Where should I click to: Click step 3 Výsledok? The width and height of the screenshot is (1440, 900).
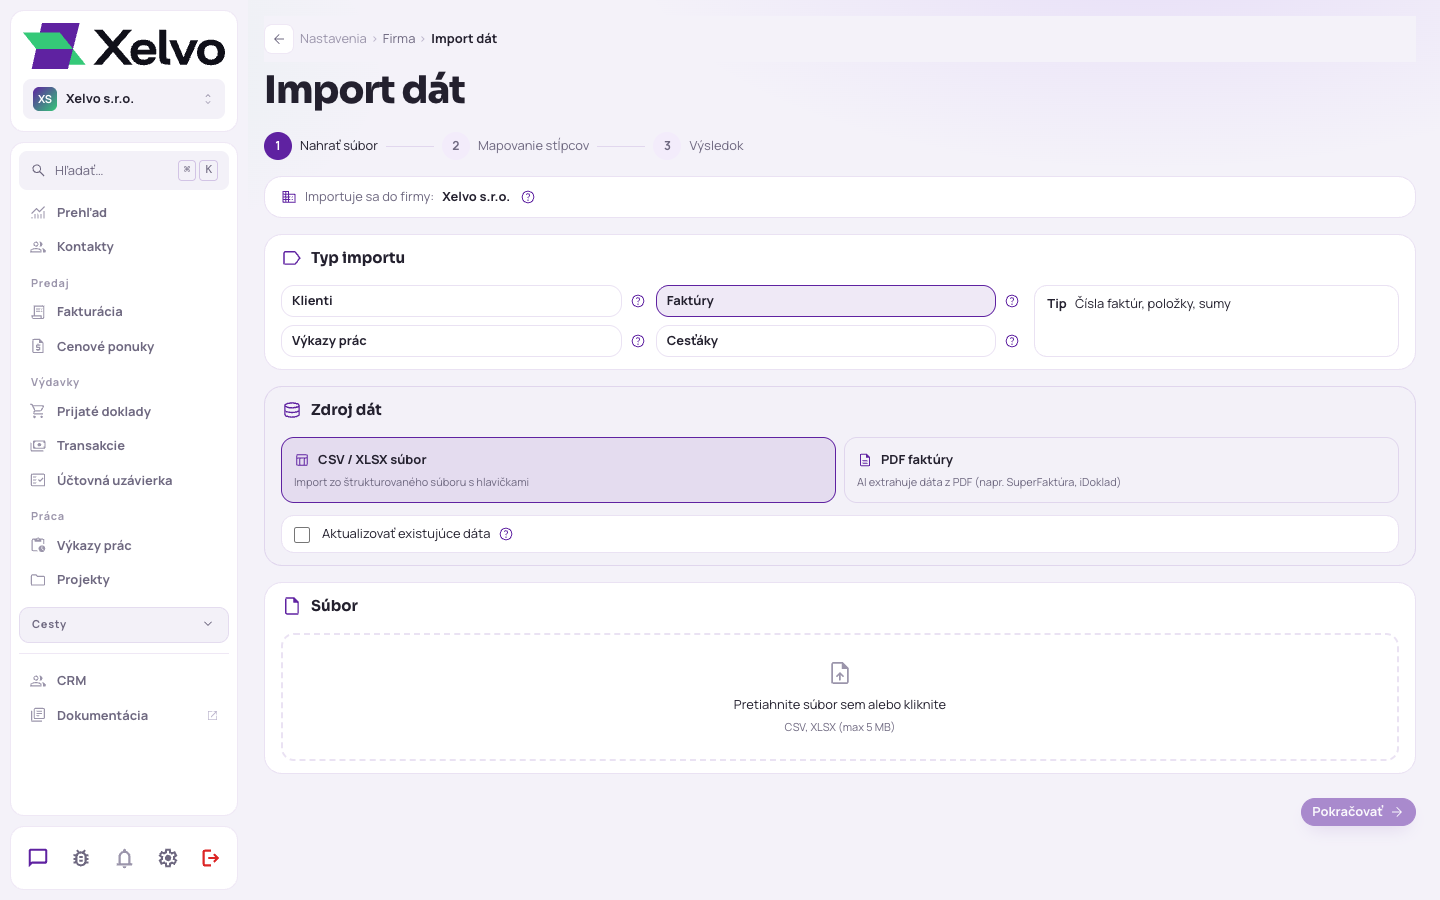coord(699,146)
